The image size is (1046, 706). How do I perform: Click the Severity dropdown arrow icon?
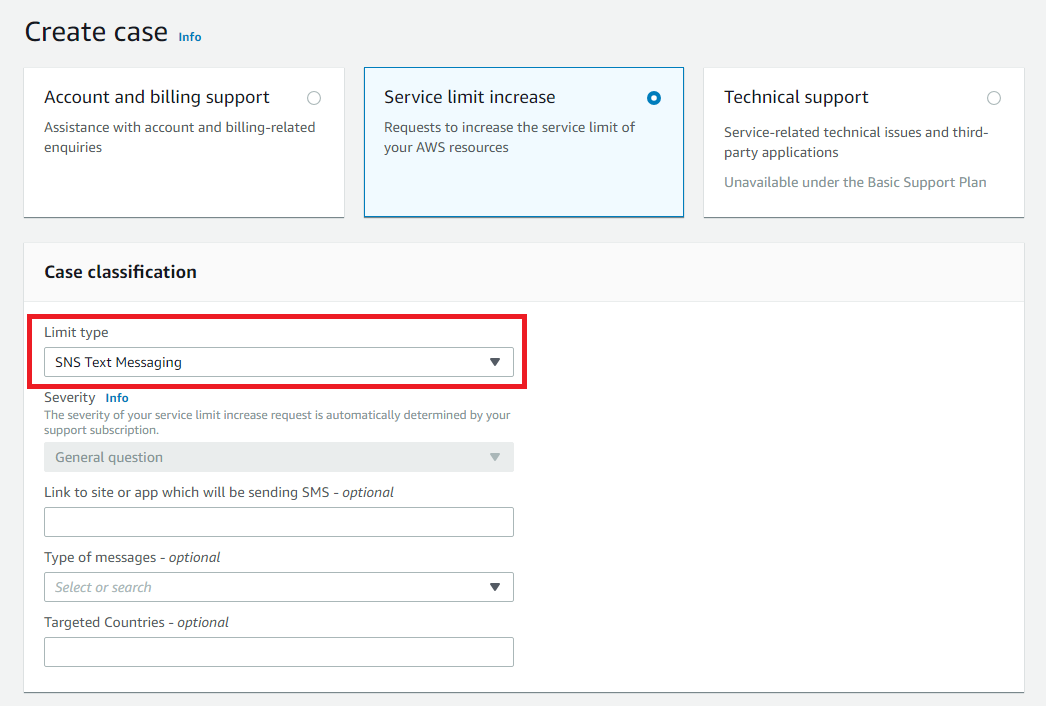tap(495, 457)
